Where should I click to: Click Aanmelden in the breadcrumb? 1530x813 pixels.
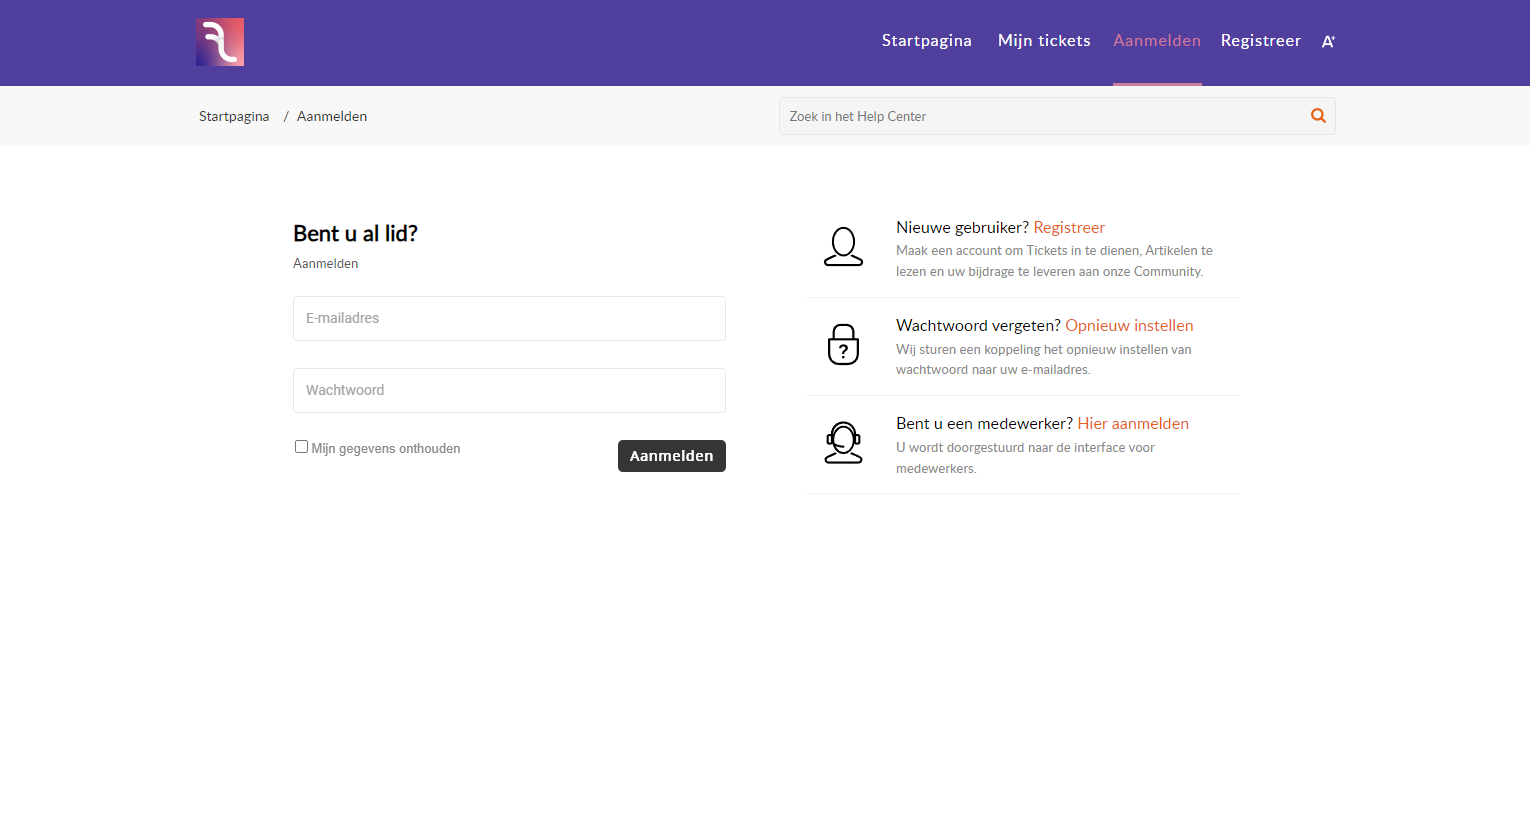[332, 117]
